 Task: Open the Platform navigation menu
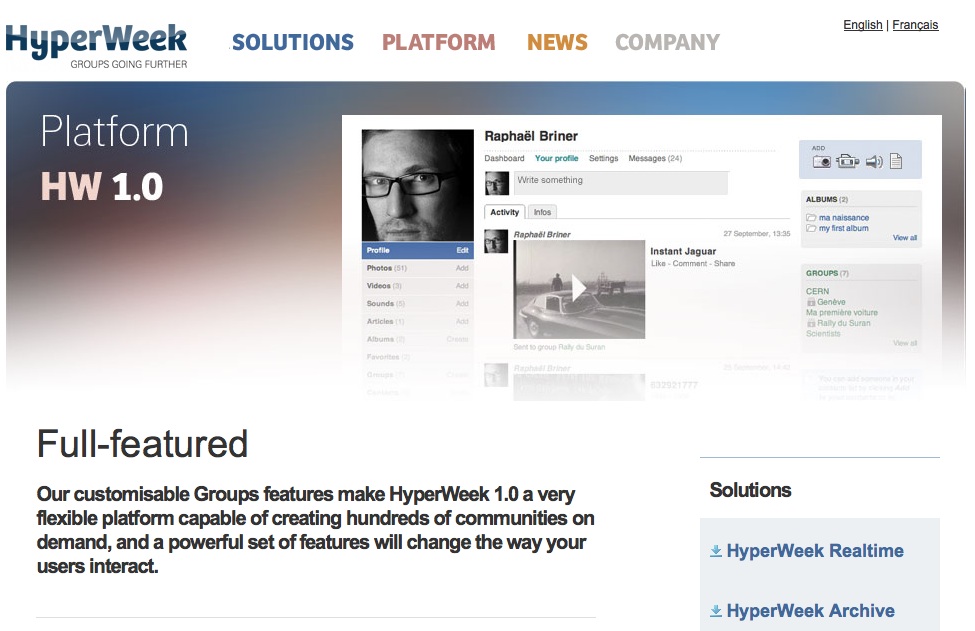438,42
